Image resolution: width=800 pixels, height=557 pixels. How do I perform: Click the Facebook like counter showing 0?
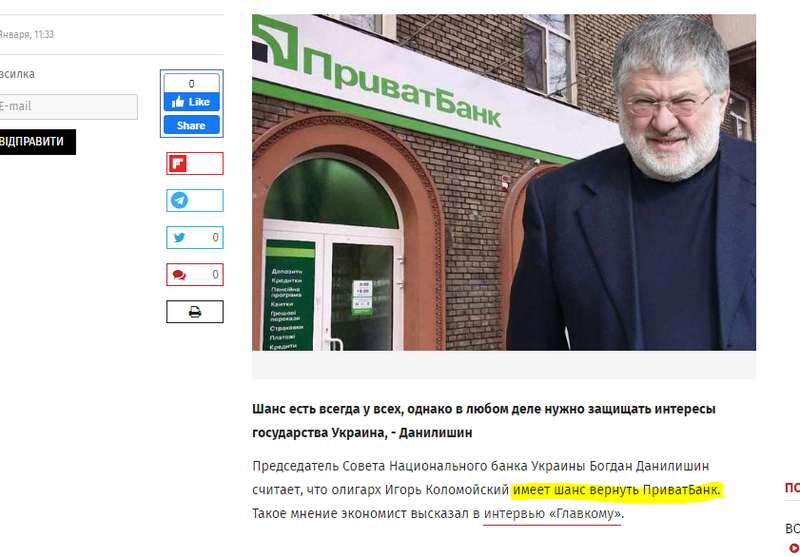(191, 84)
